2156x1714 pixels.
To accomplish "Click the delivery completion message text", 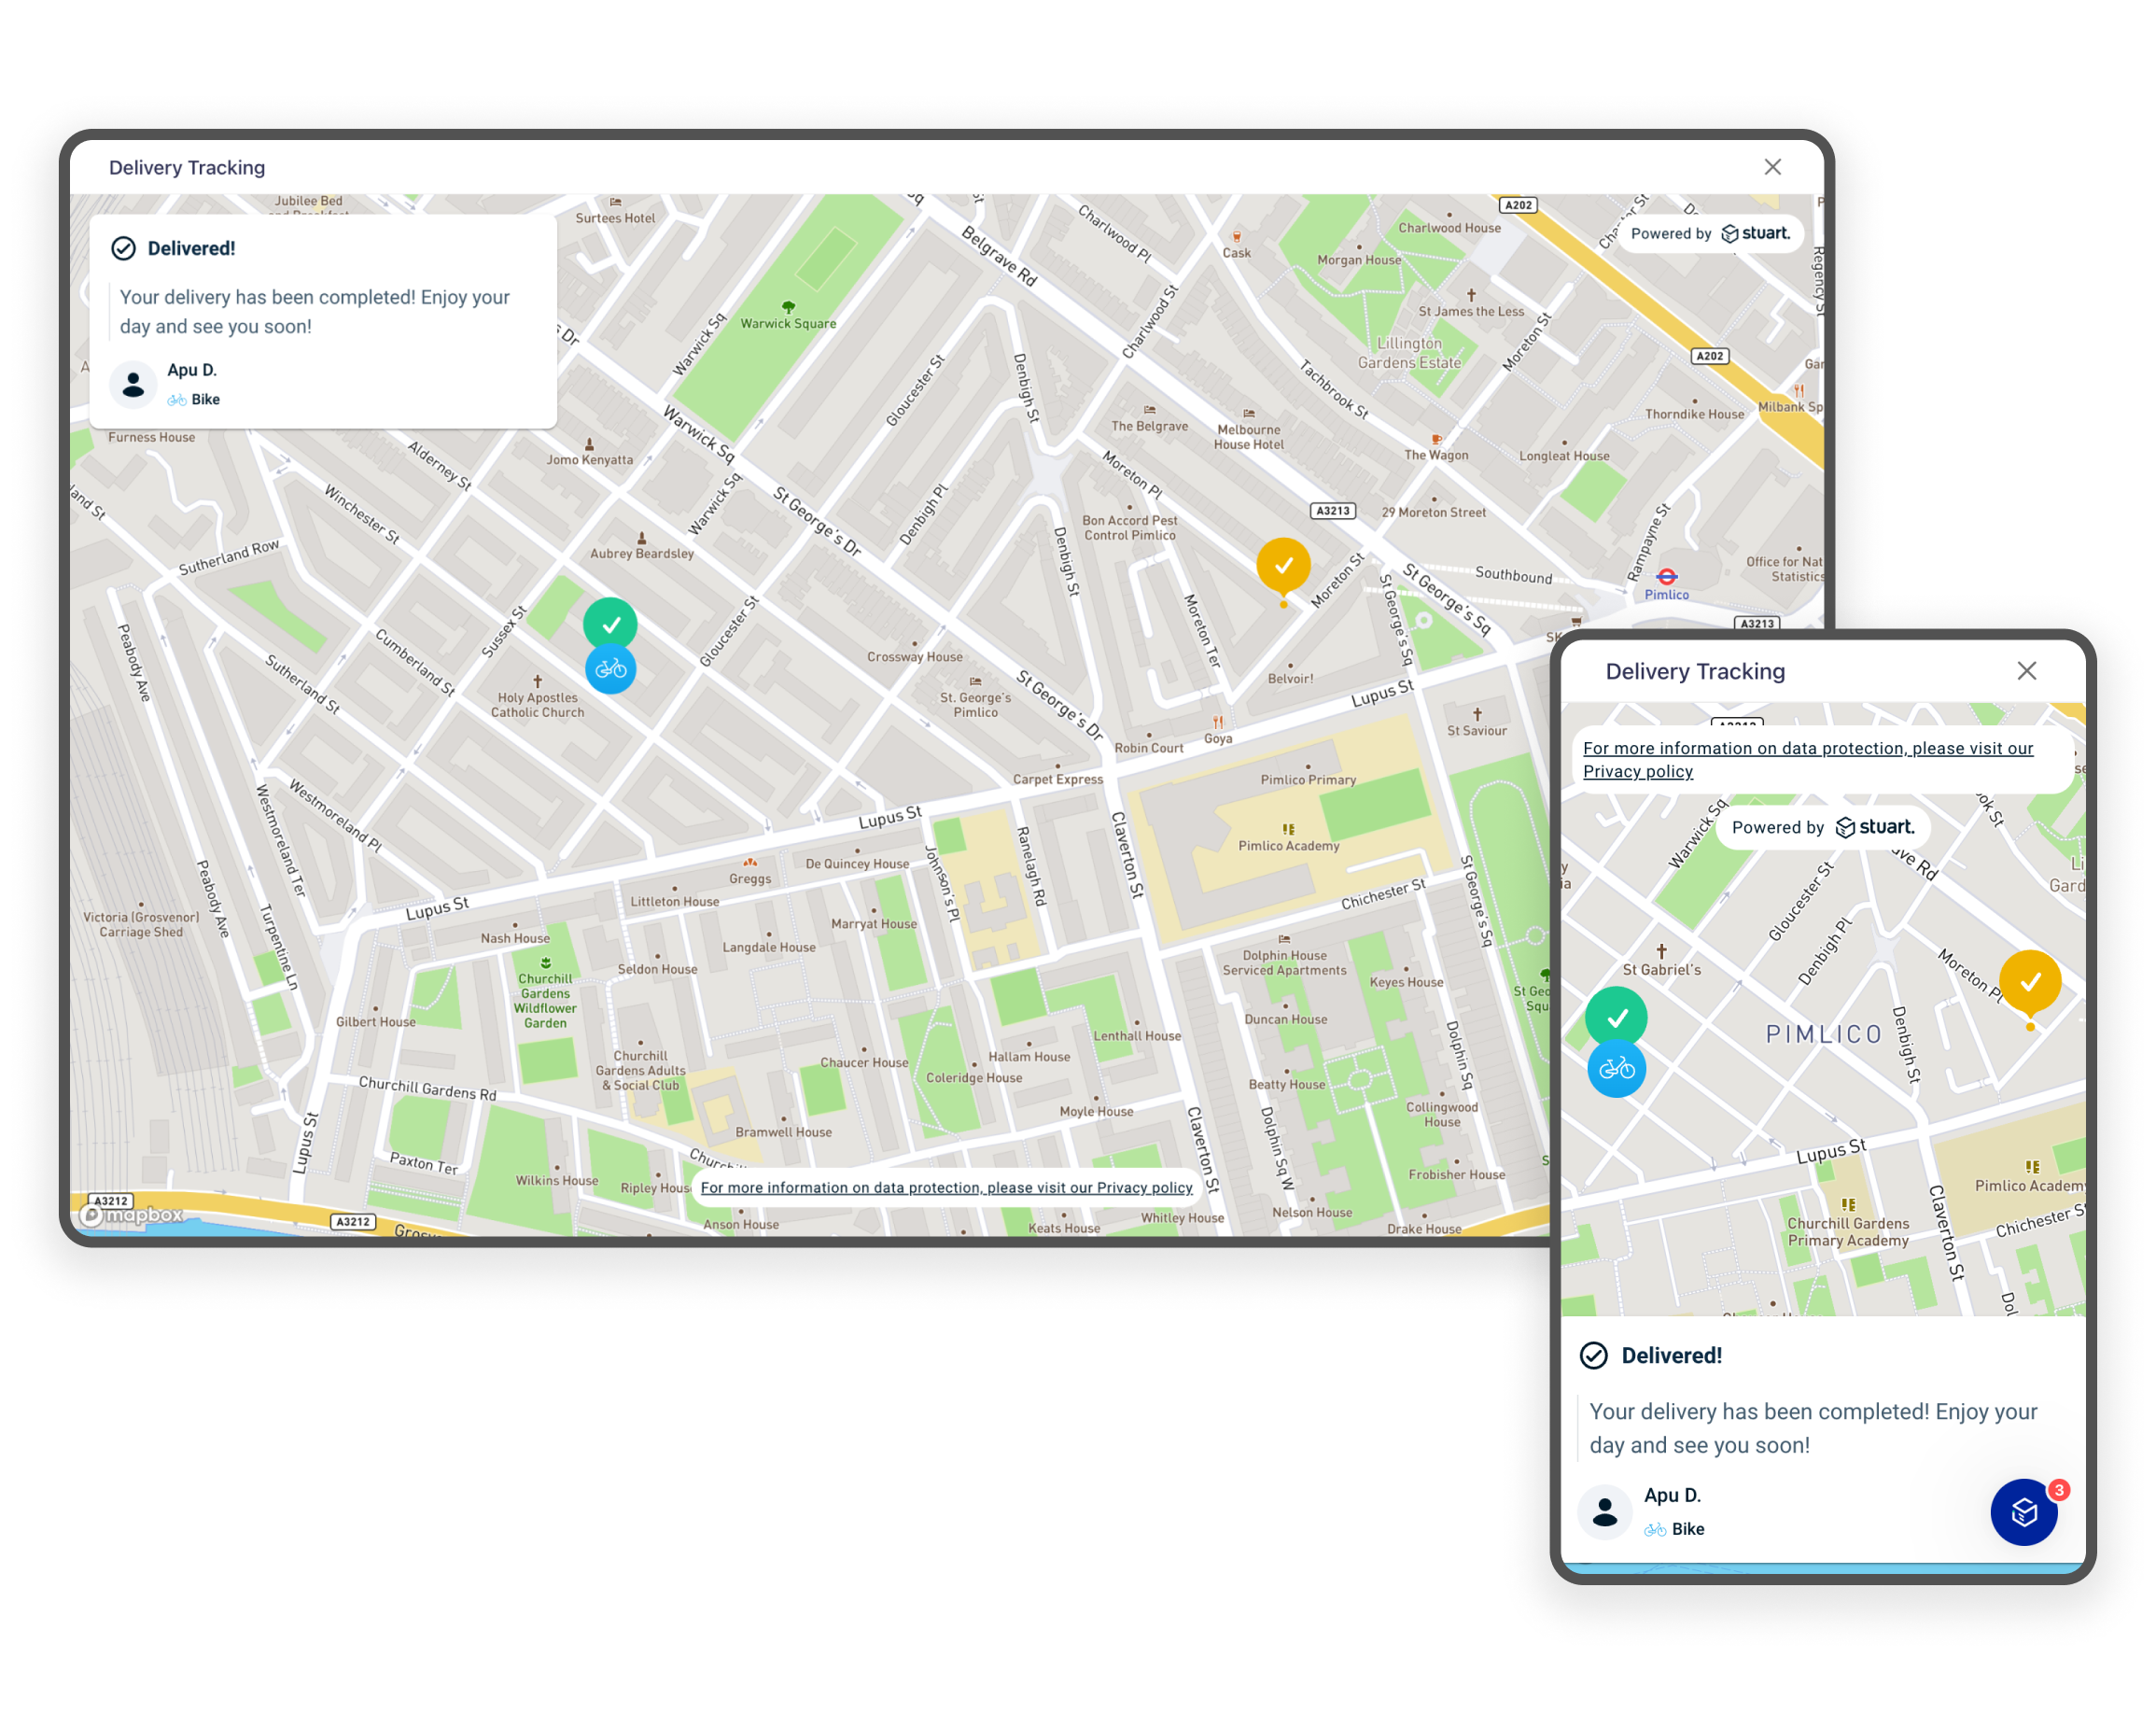I will tap(315, 311).
